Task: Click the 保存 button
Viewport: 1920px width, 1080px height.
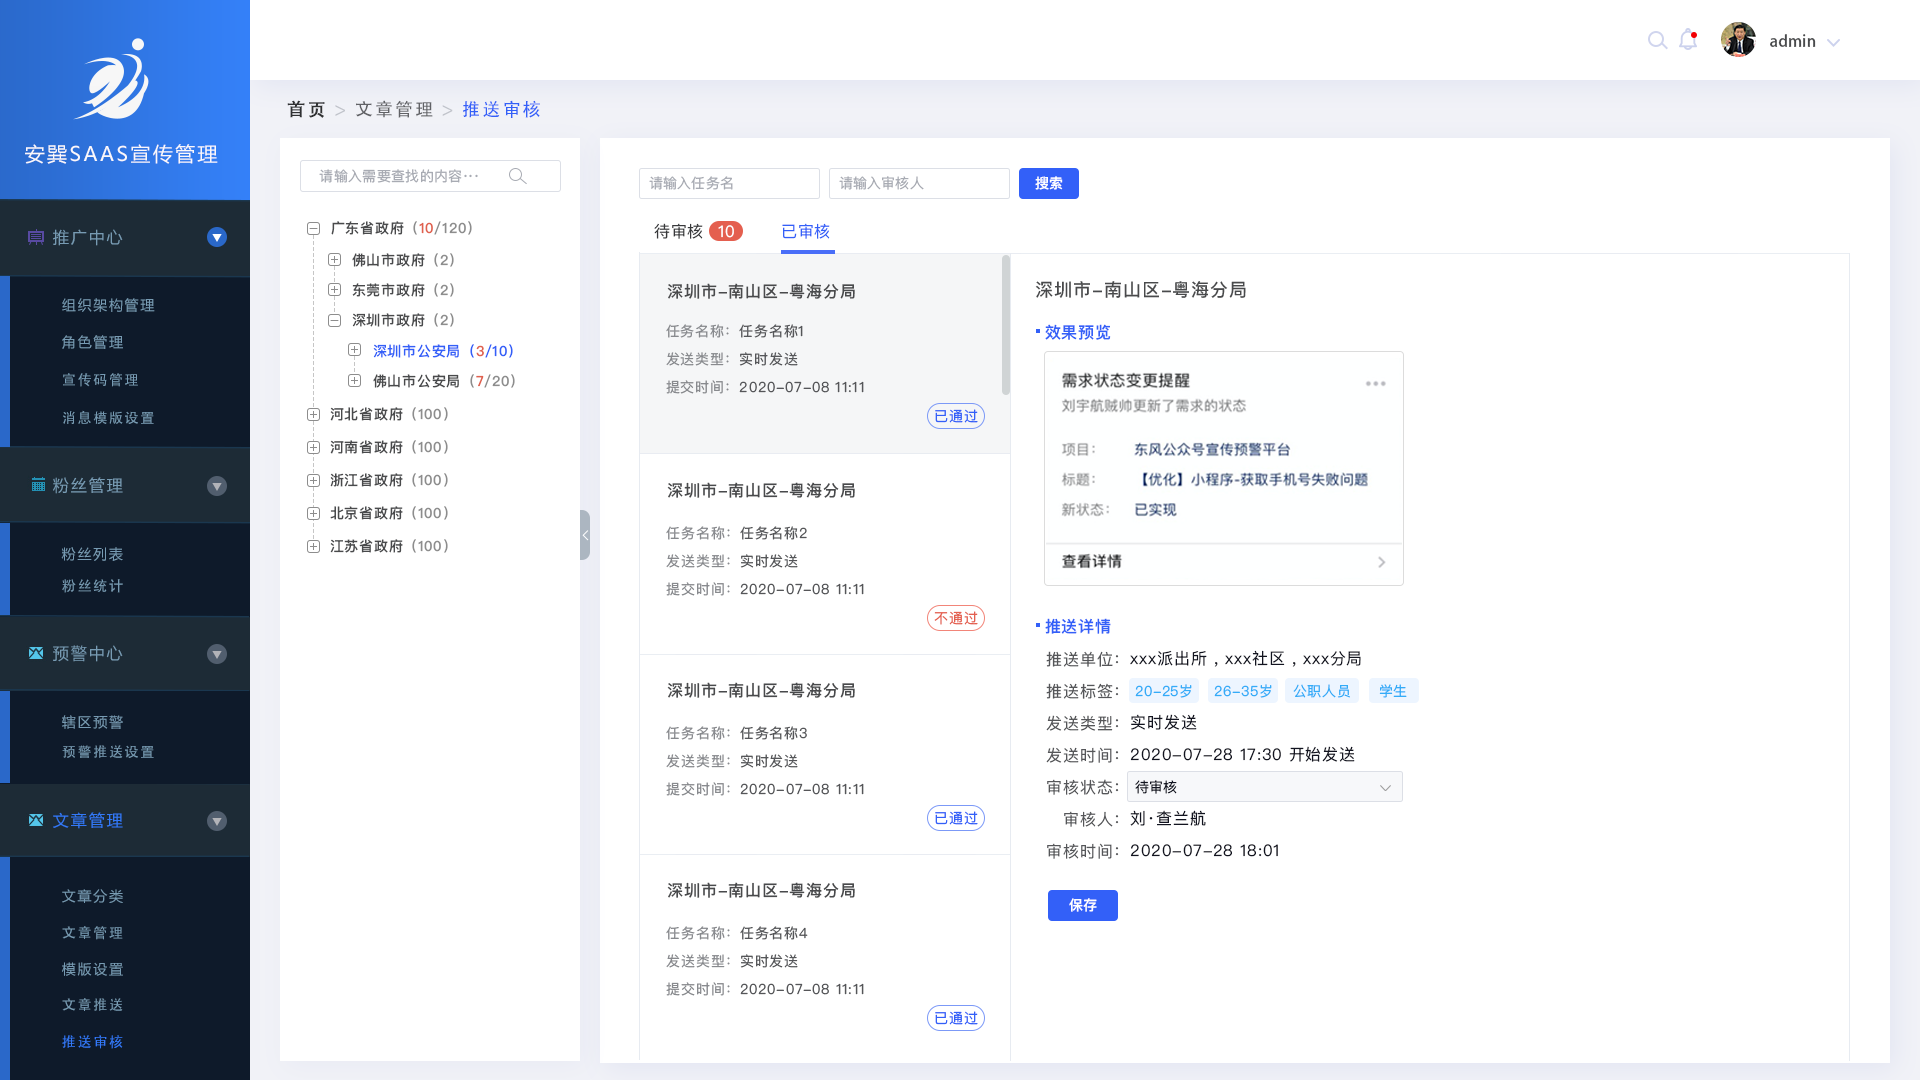Action: pyautogui.click(x=1082, y=905)
